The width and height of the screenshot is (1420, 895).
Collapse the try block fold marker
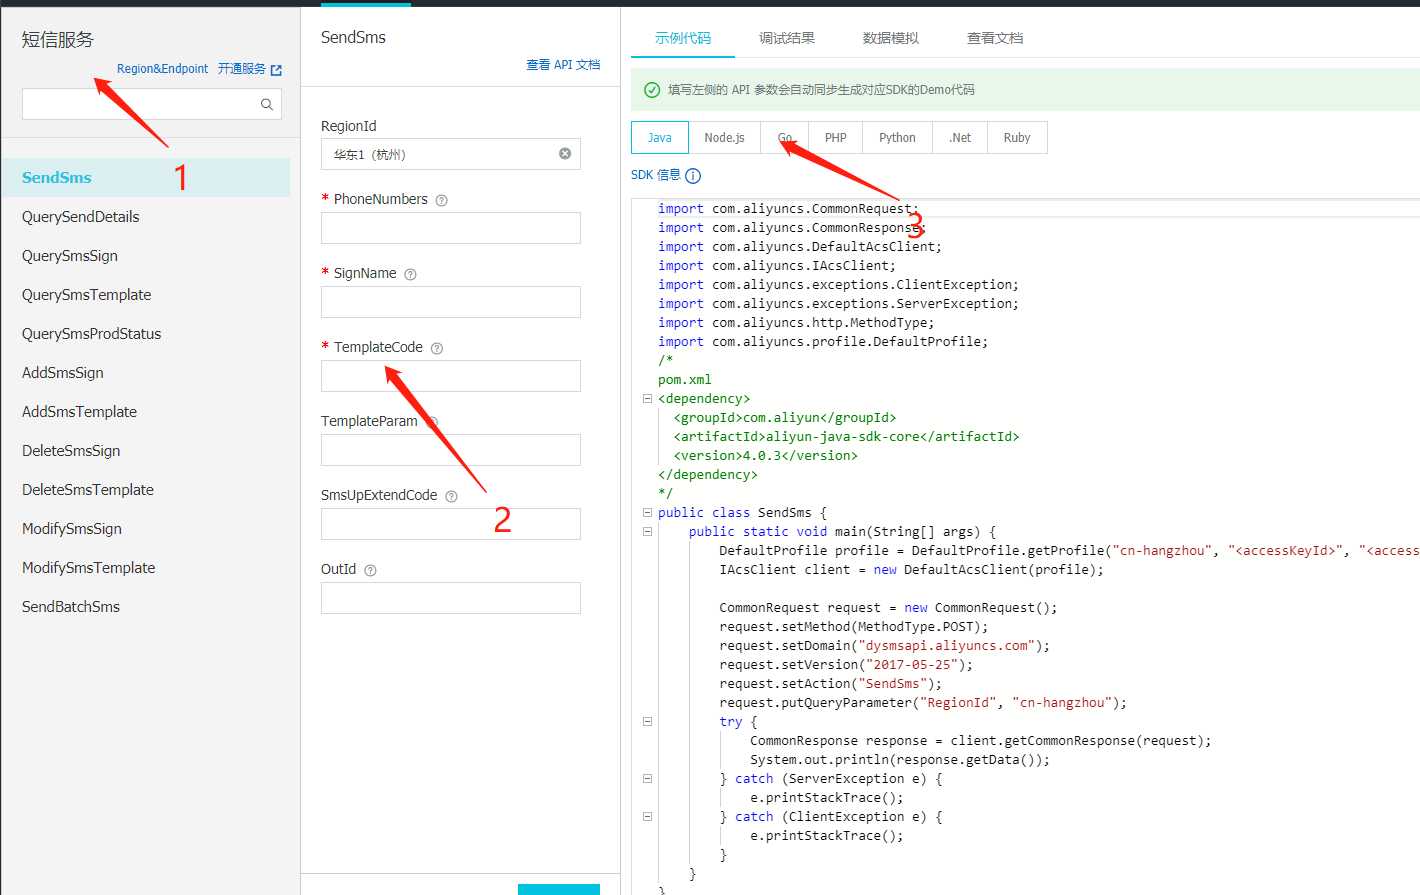coord(647,721)
